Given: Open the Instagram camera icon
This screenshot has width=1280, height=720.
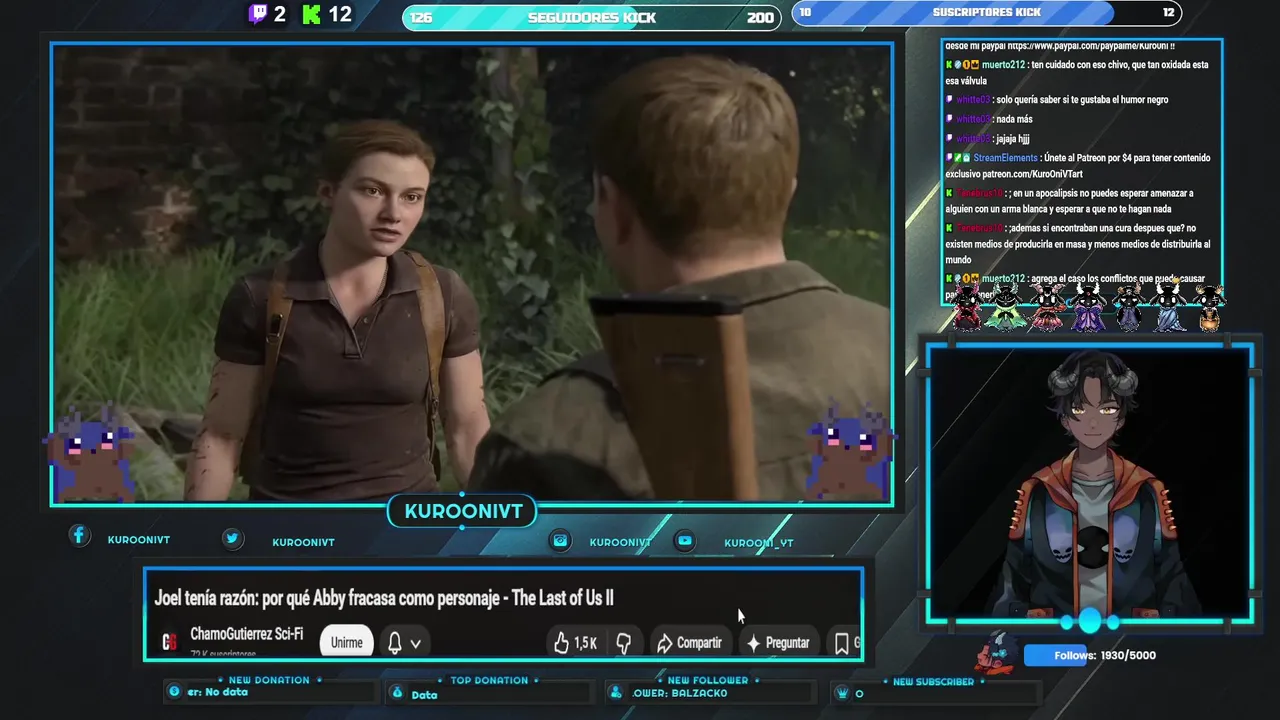Looking at the screenshot, I should [x=561, y=540].
